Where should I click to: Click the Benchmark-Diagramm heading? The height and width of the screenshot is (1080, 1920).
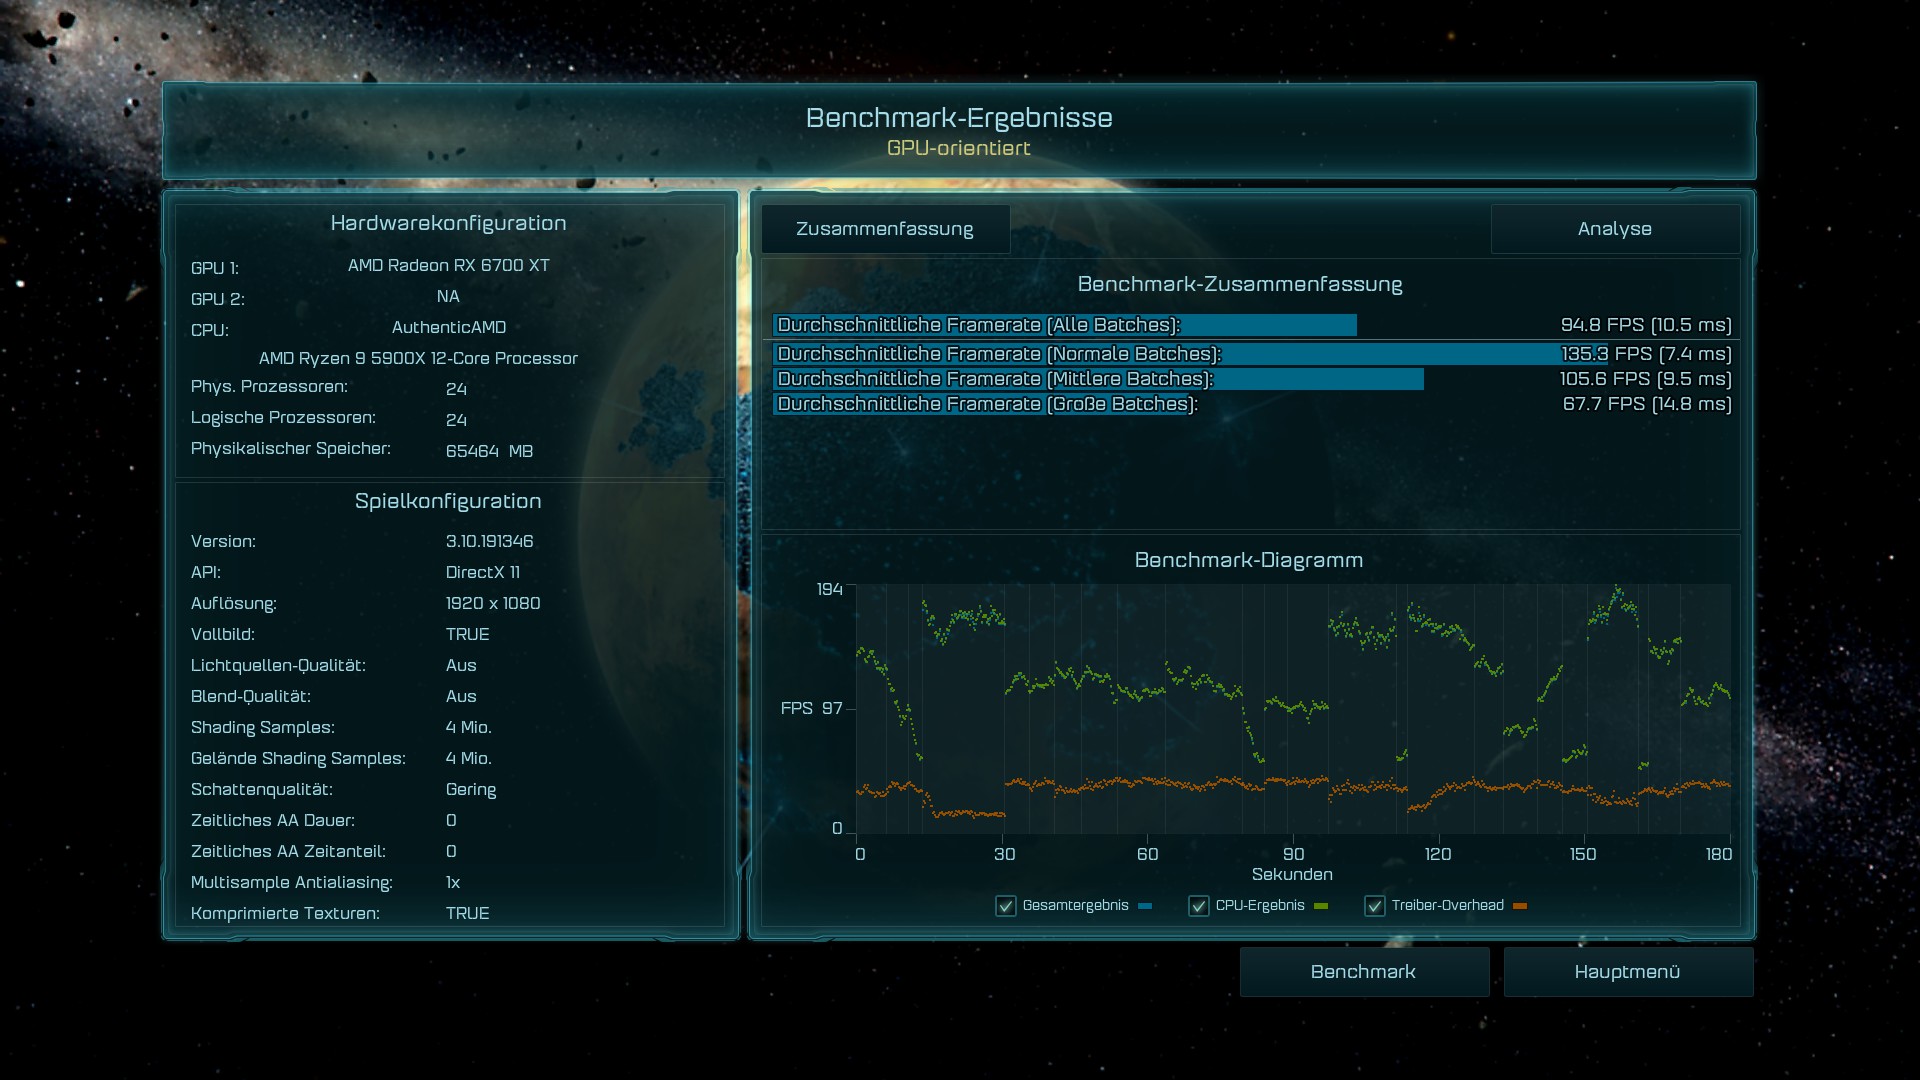(x=1248, y=560)
